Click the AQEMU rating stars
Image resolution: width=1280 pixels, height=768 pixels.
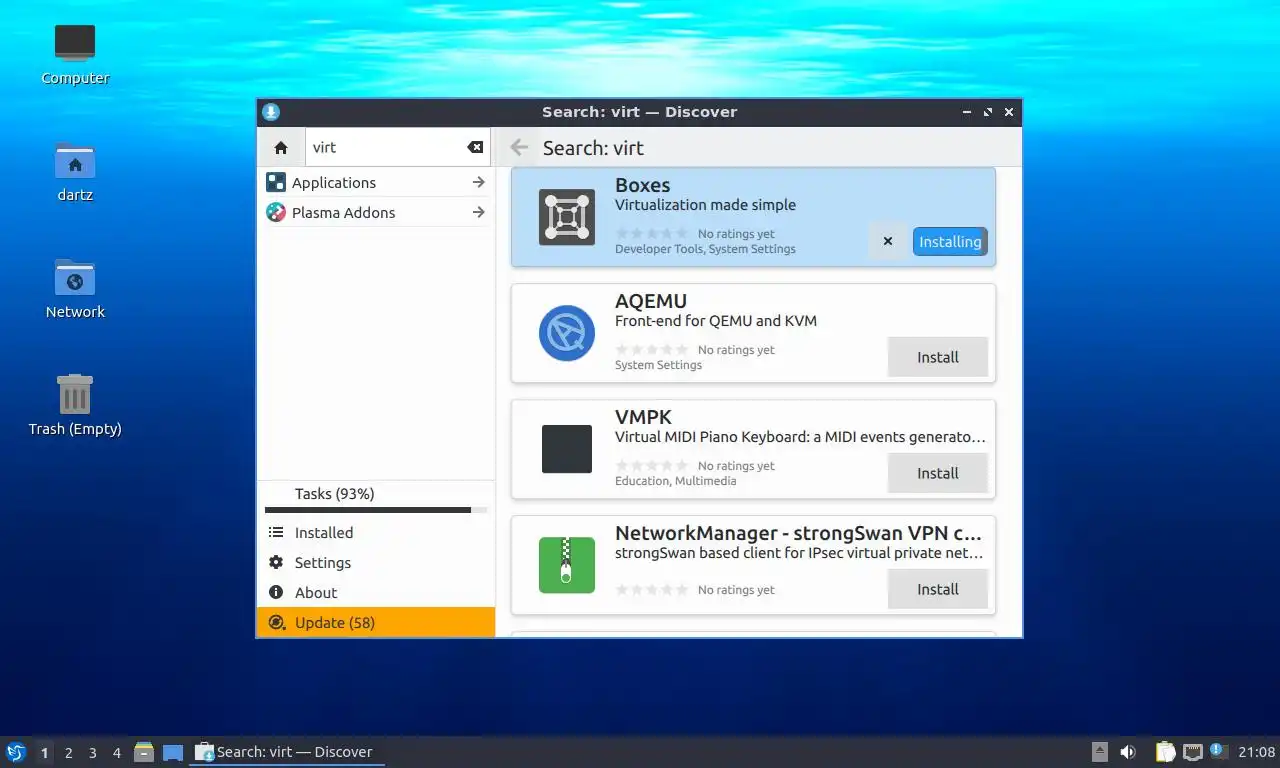[652, 350]
